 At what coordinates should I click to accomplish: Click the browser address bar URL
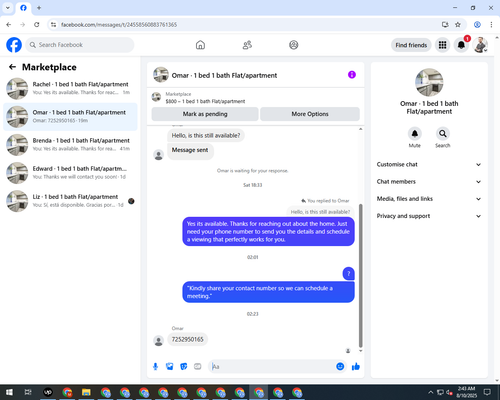click(x=119, y=25)
